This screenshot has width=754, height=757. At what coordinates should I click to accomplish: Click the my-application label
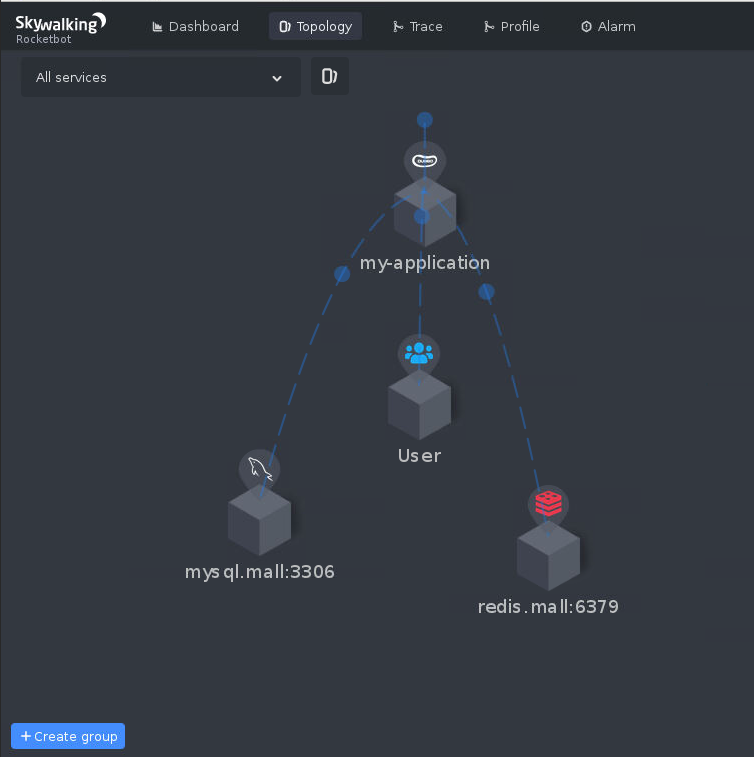click(x=425, y=263)
